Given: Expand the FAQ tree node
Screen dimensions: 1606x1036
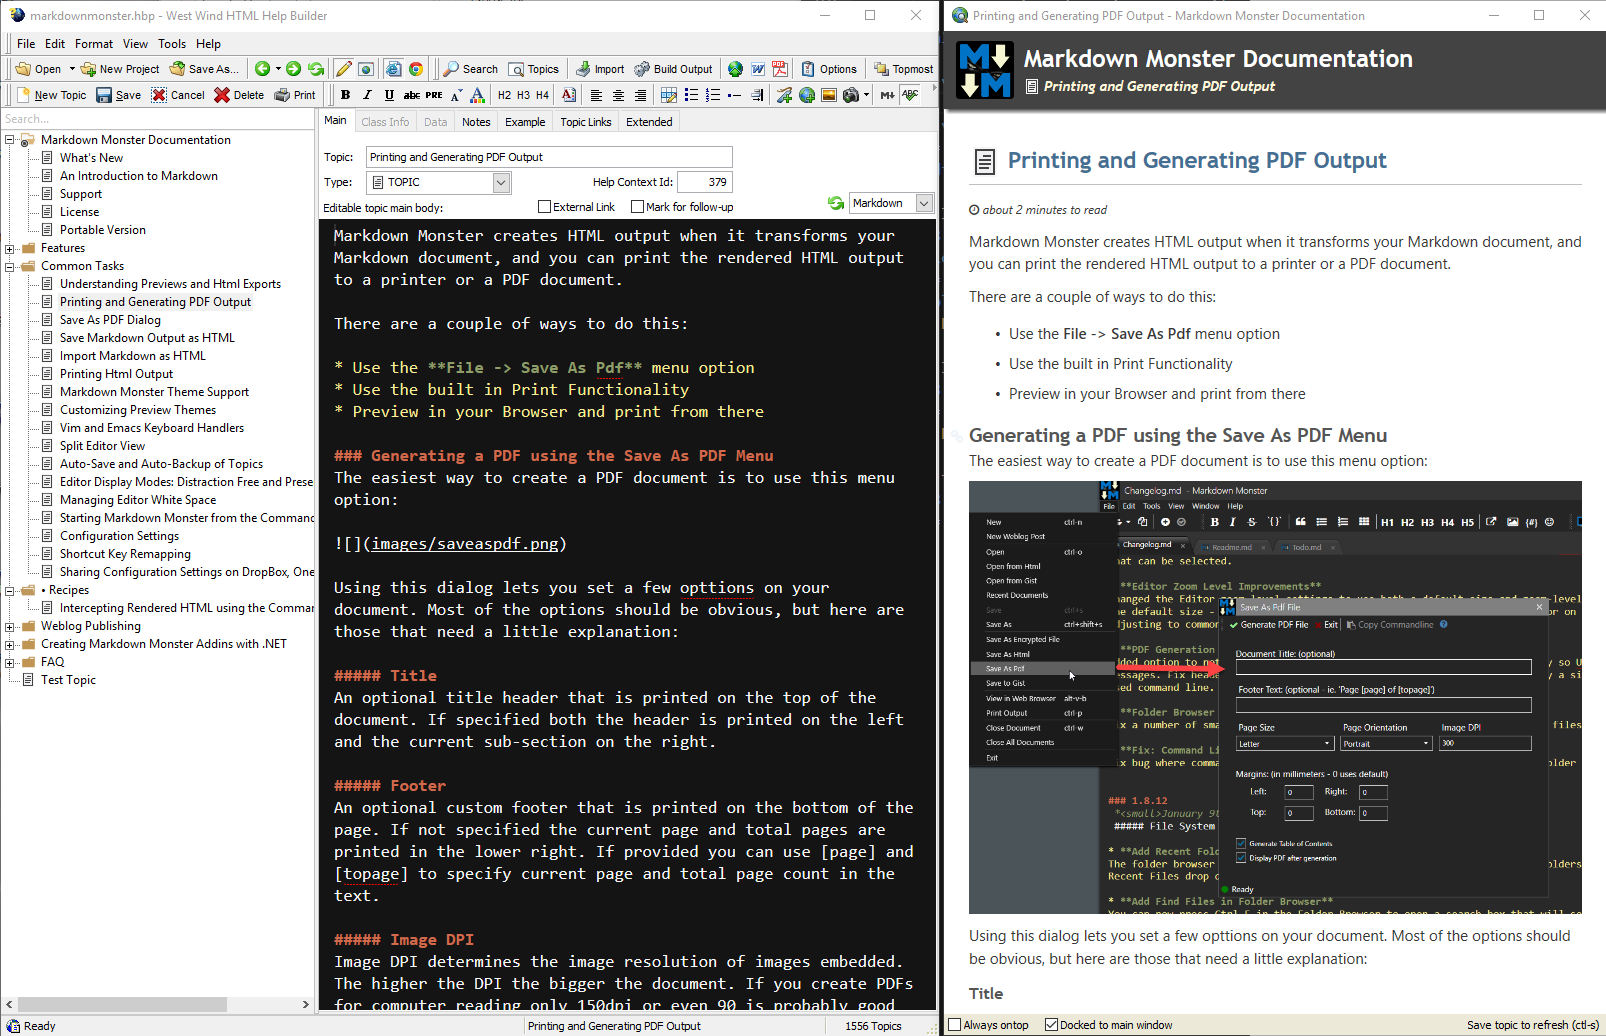Looking at the screenshot, I should coord(10,662).
